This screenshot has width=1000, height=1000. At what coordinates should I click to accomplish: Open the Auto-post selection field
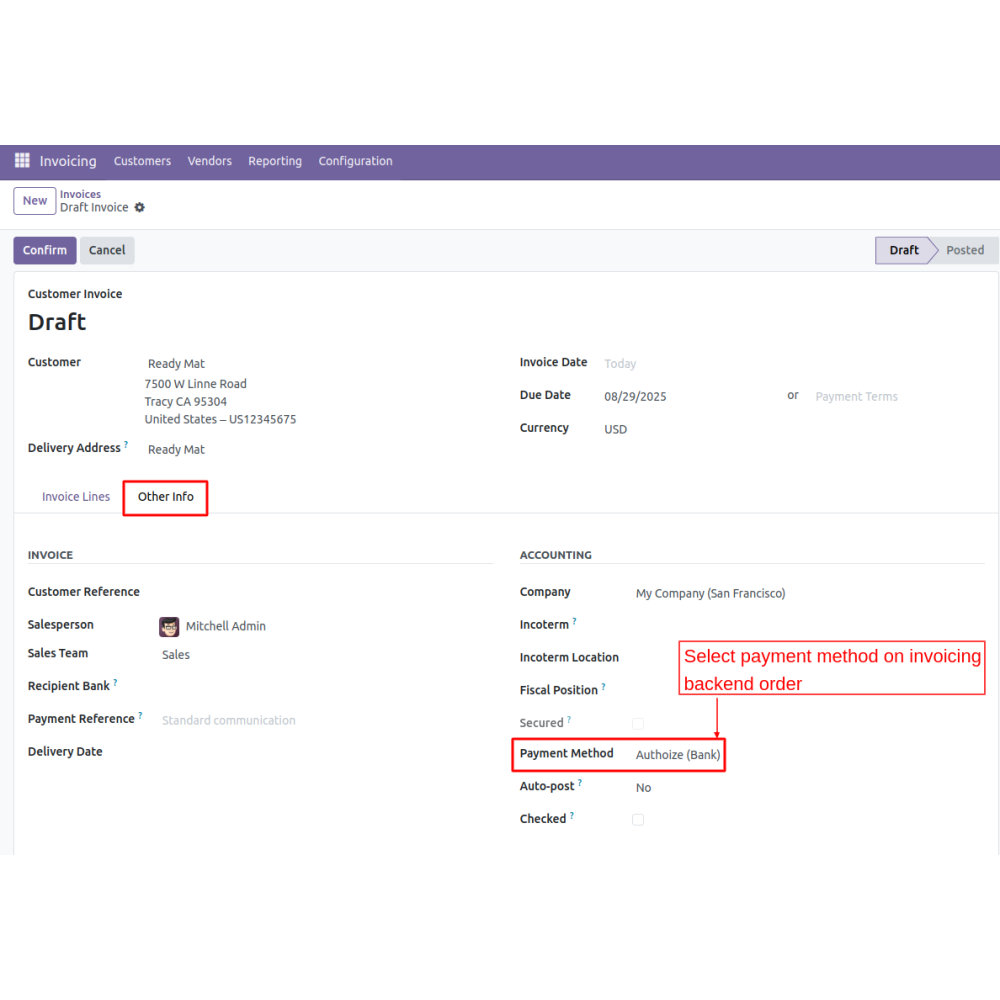[x=643, y=788]
